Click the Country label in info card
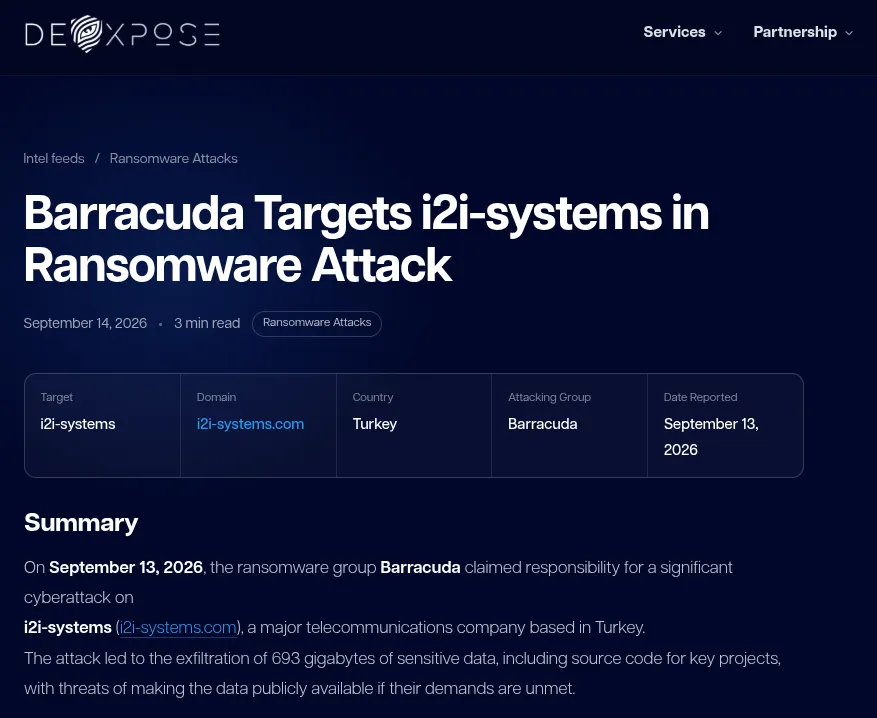 pyautogui.click(x=373, y=397)
